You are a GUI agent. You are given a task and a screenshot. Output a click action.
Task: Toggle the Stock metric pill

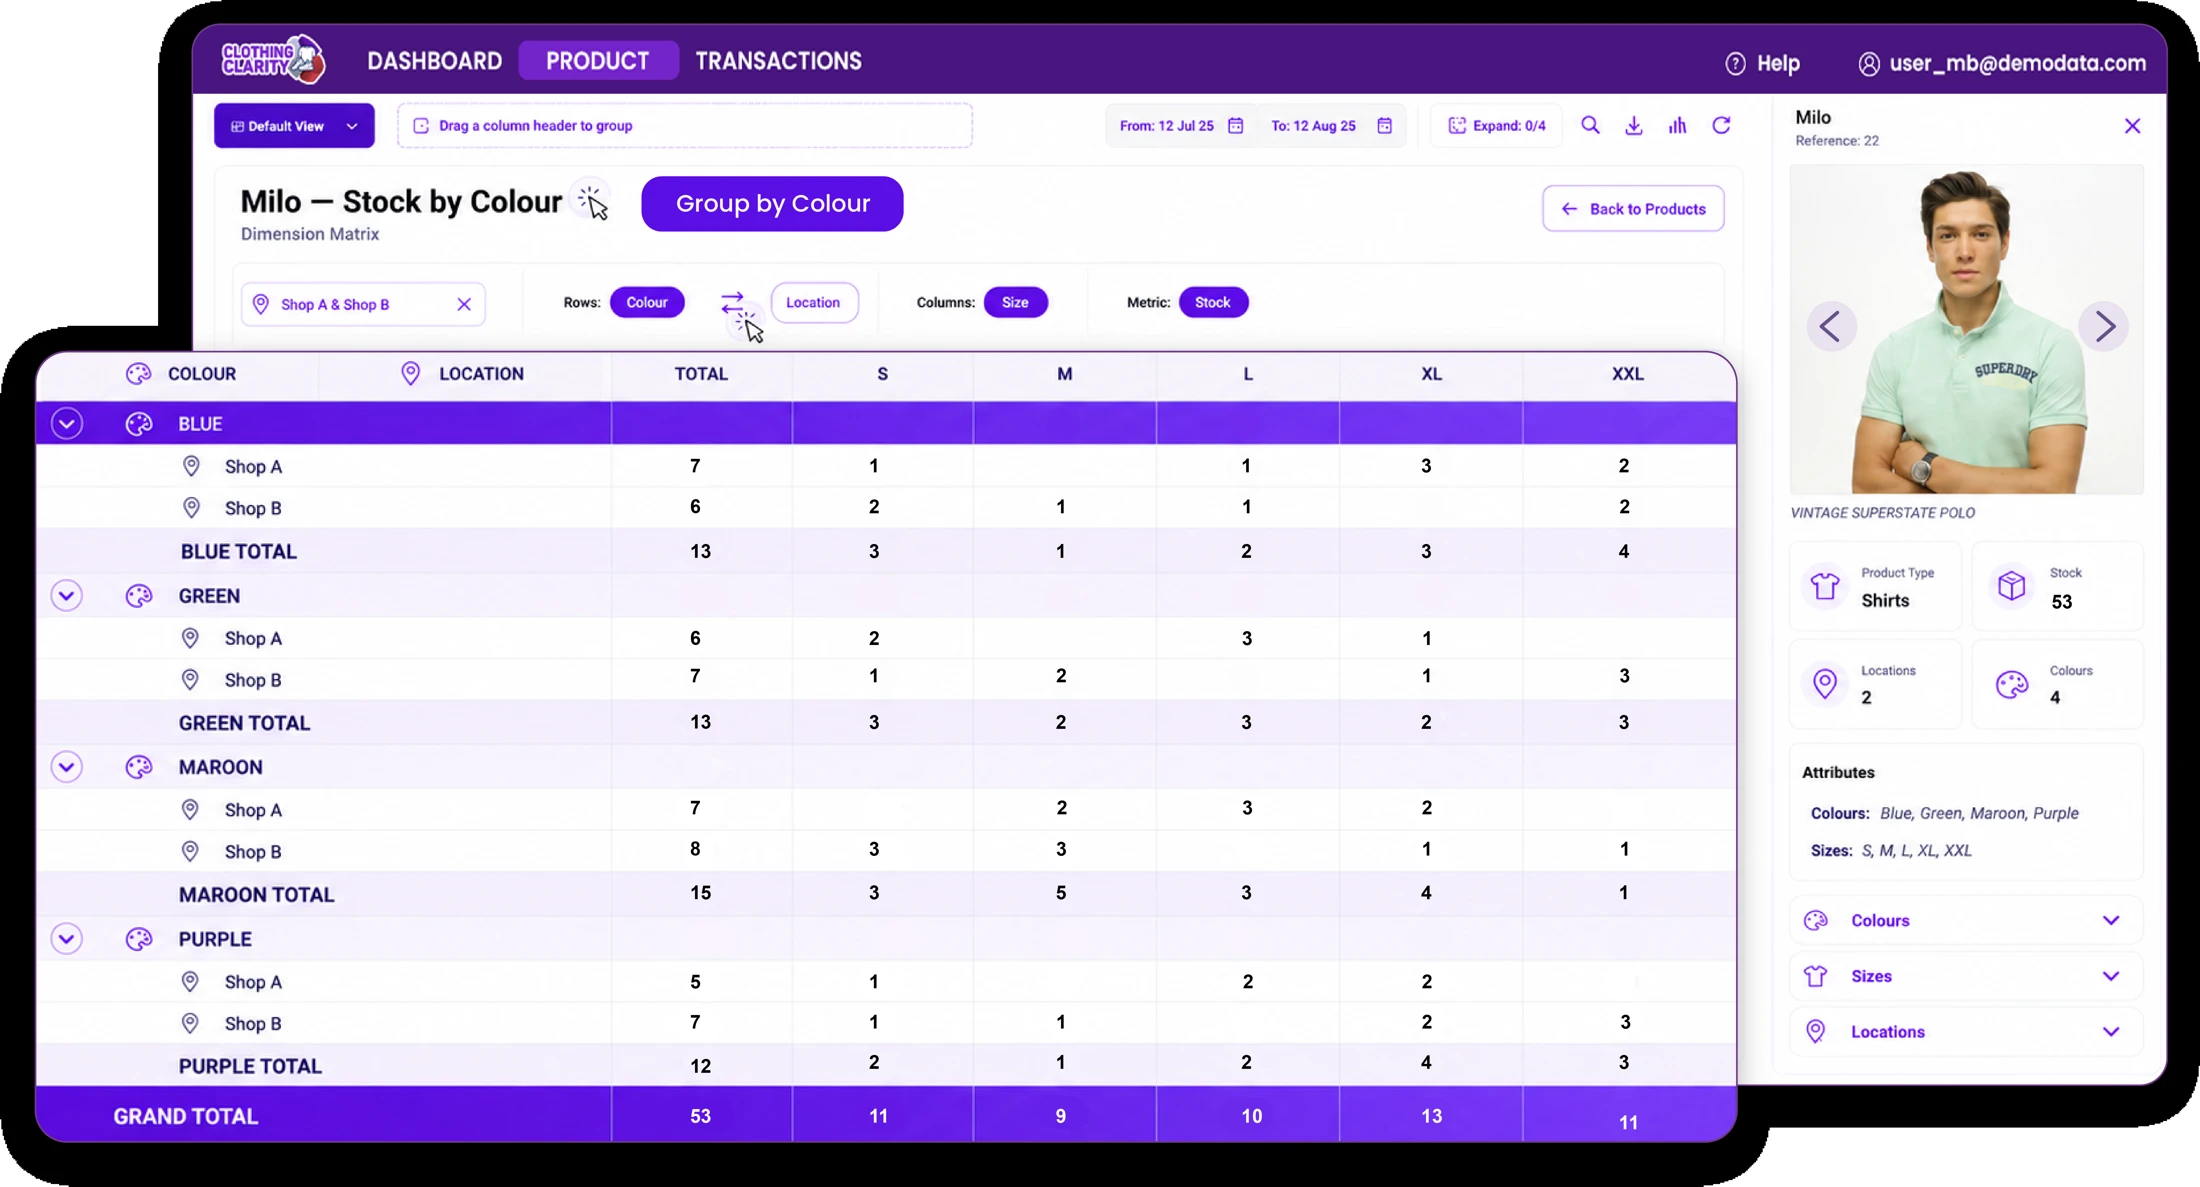(x=1213, y=302)
